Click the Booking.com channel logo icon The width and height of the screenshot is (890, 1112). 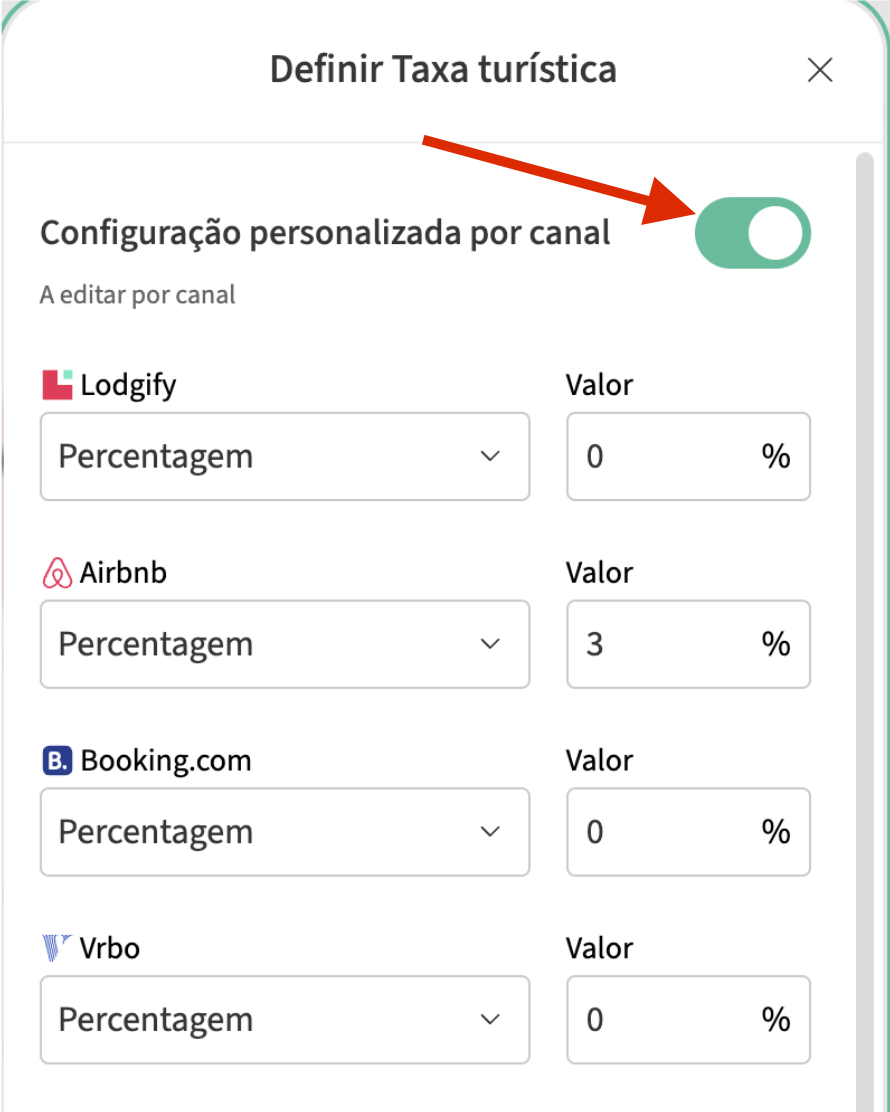[x=58, y=761]
